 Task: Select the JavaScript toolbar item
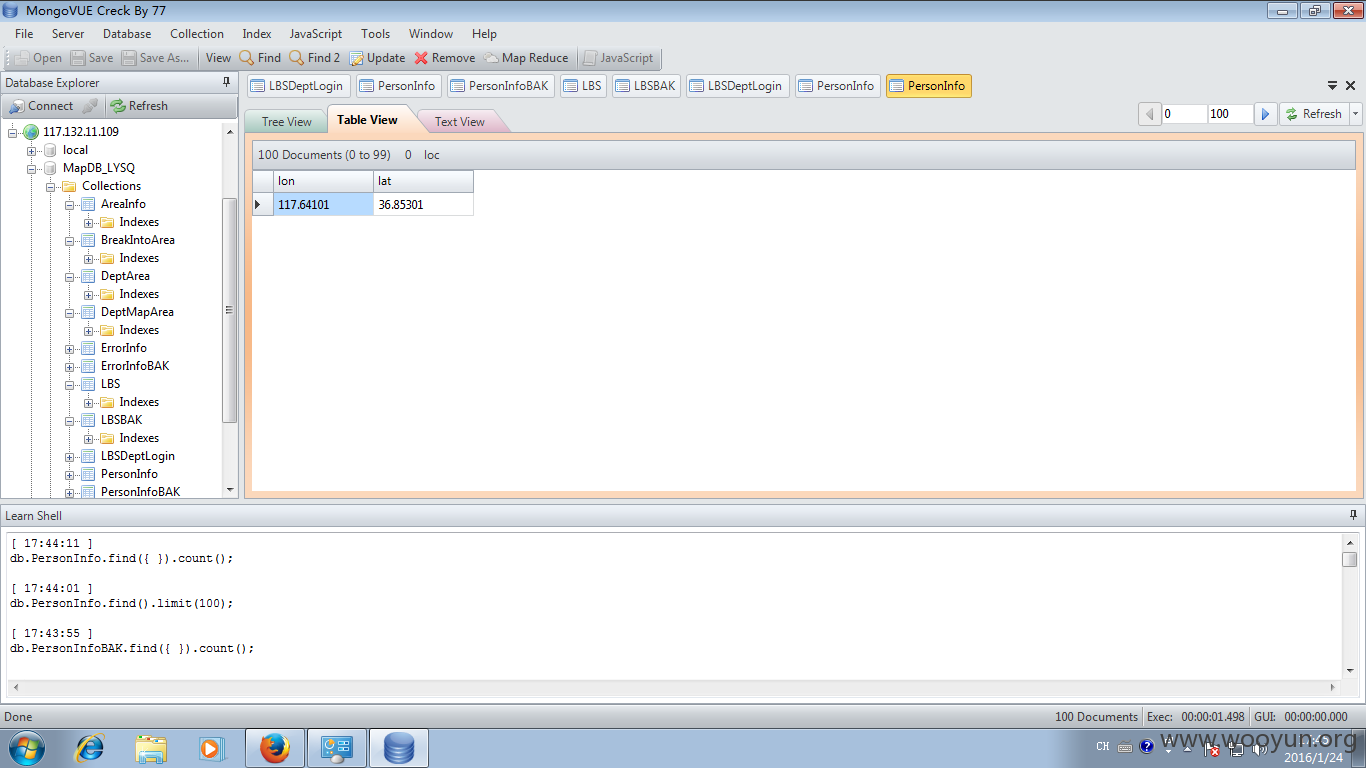[x=618, y=58]
